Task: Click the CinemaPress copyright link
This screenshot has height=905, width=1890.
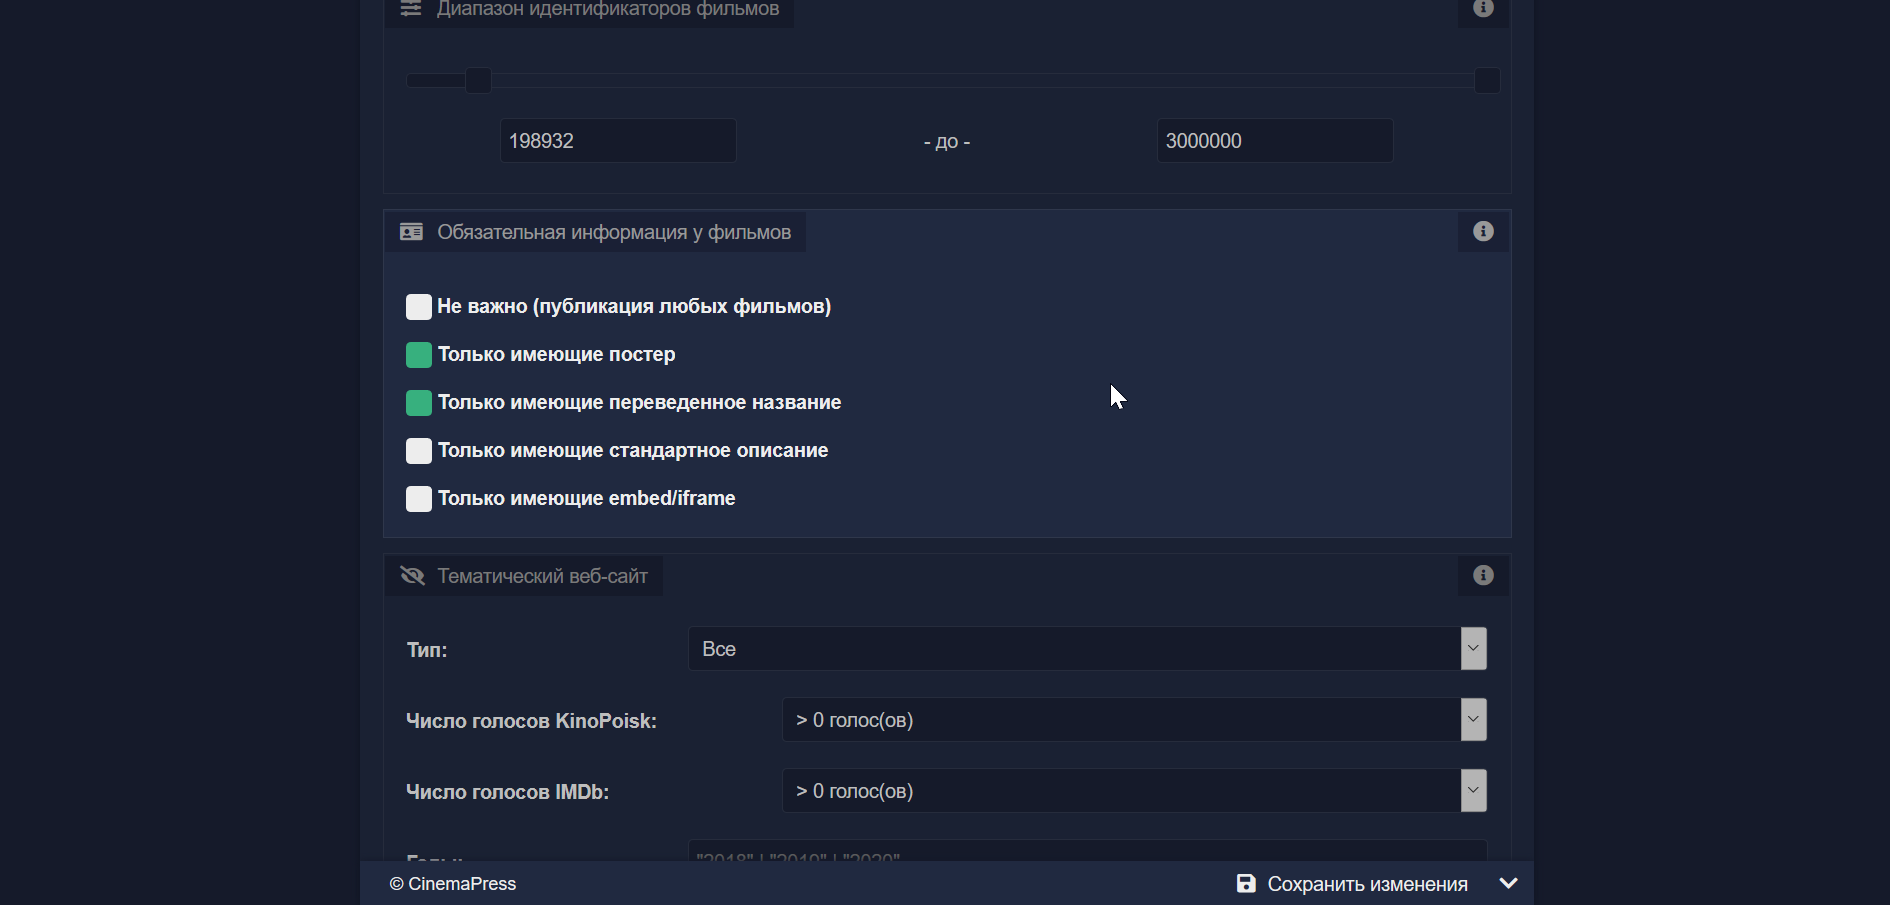Action: point(453,884)
